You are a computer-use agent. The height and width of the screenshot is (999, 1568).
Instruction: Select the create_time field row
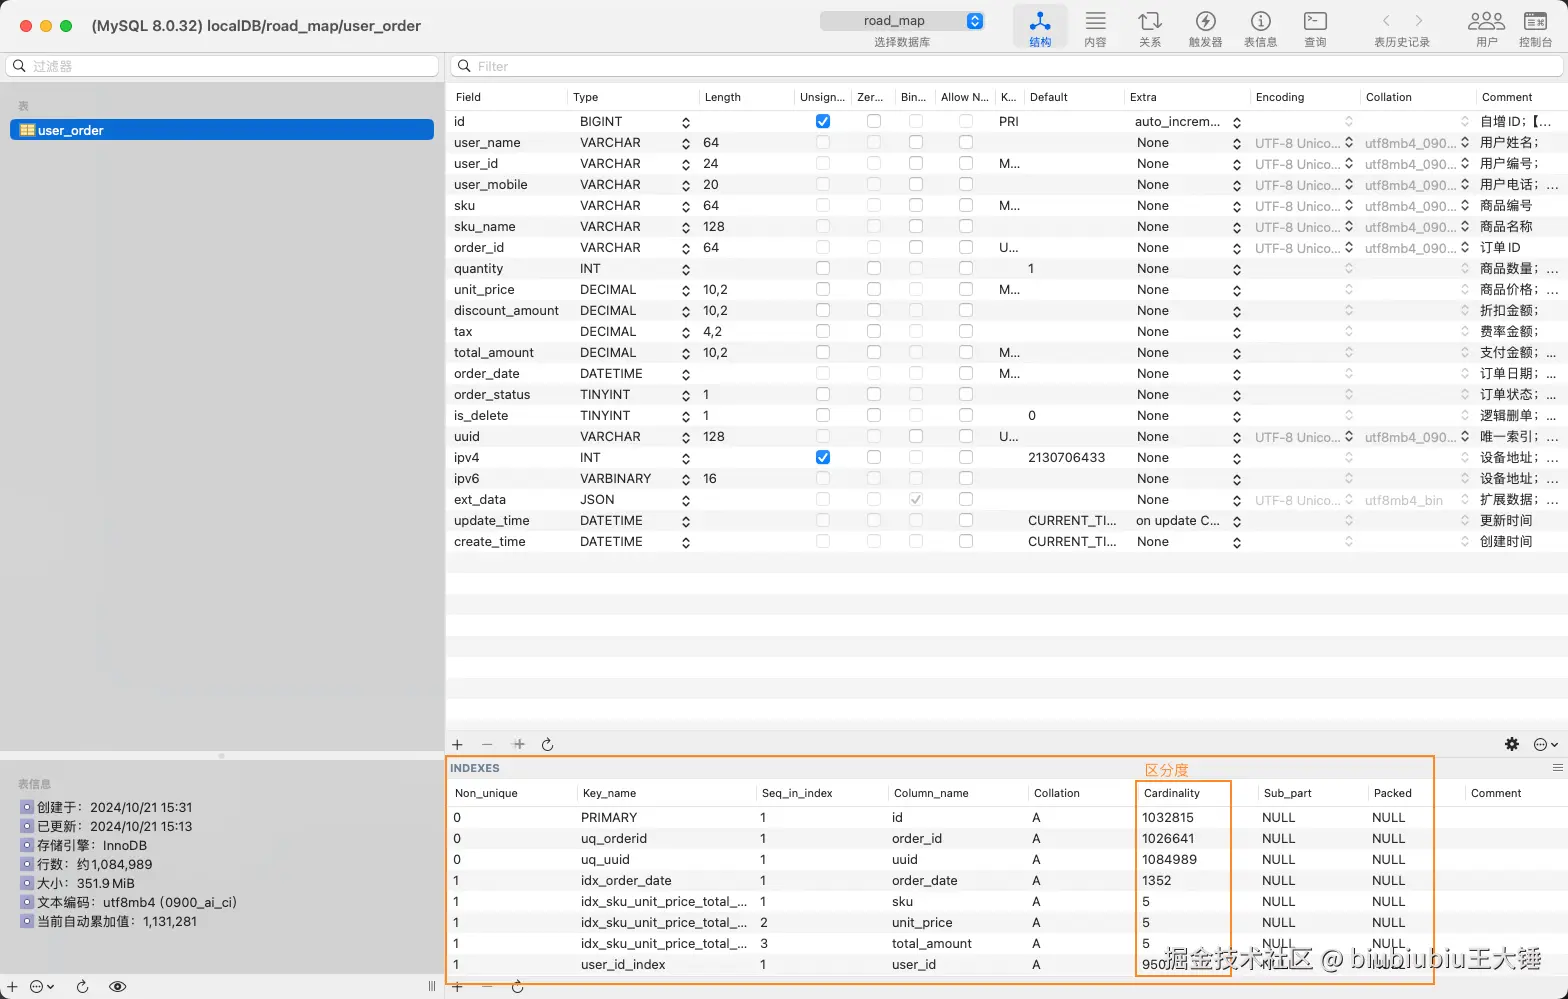(1006, 541)
